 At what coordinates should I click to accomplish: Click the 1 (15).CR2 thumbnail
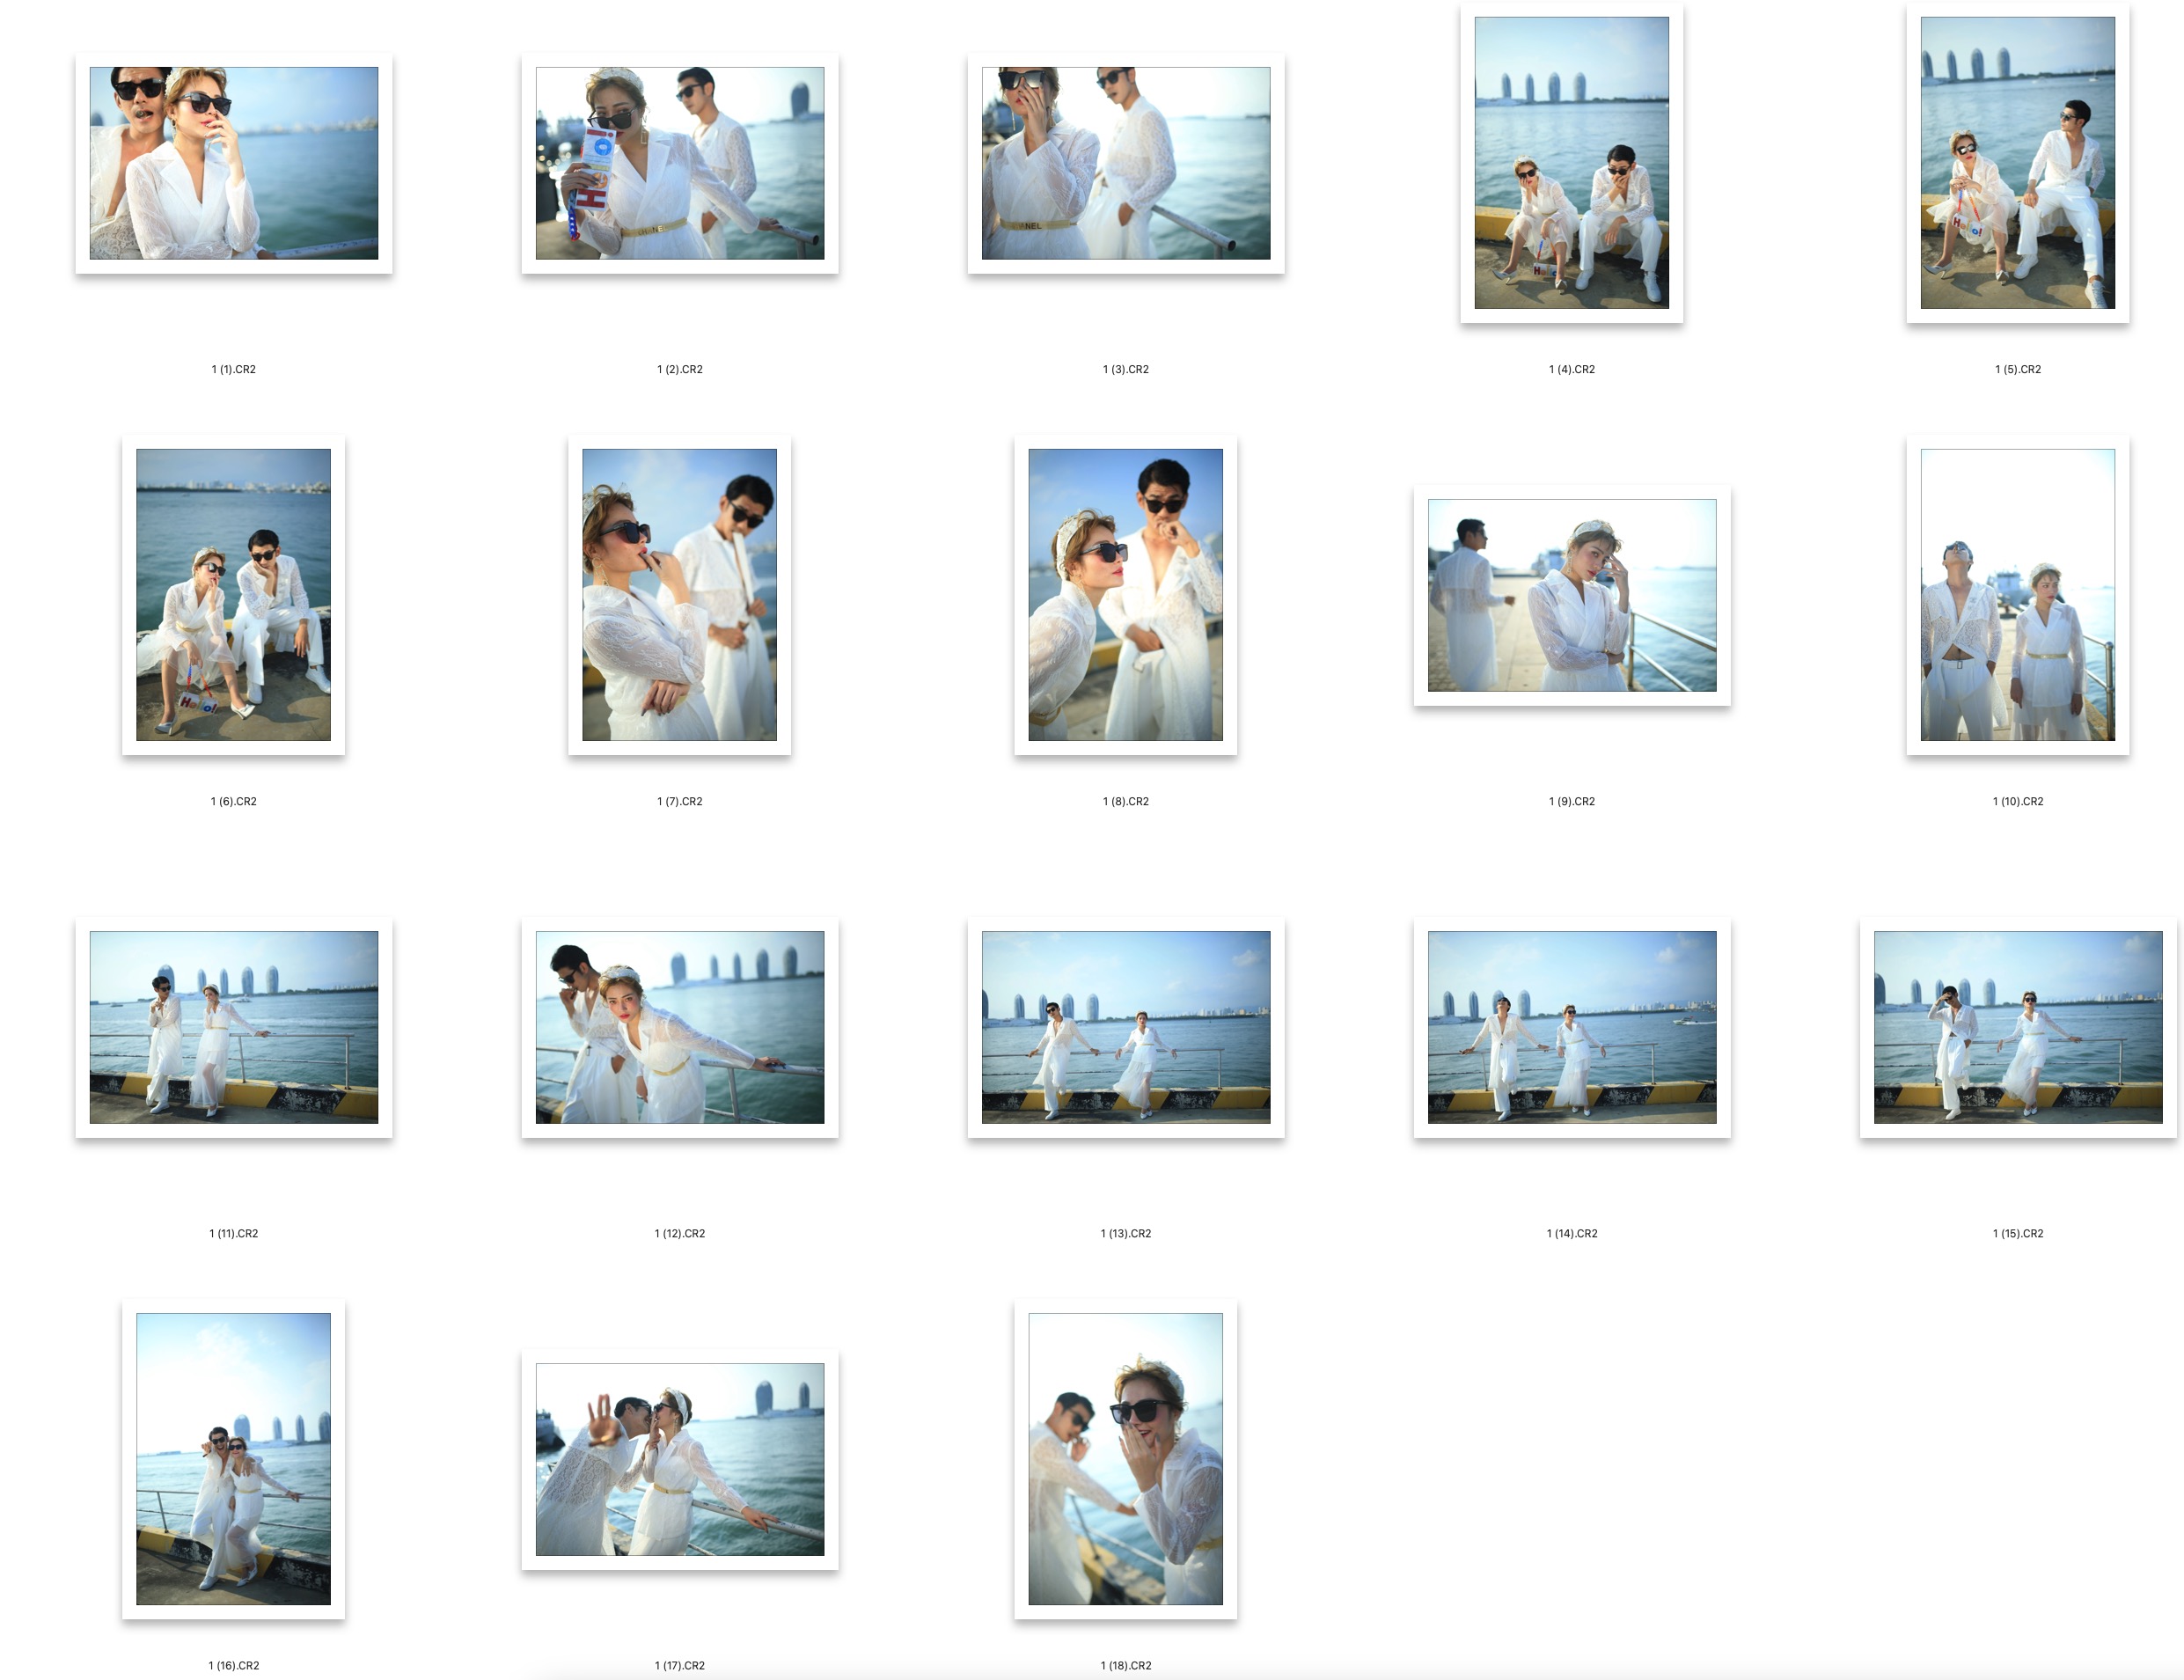click(2017, 1027)
